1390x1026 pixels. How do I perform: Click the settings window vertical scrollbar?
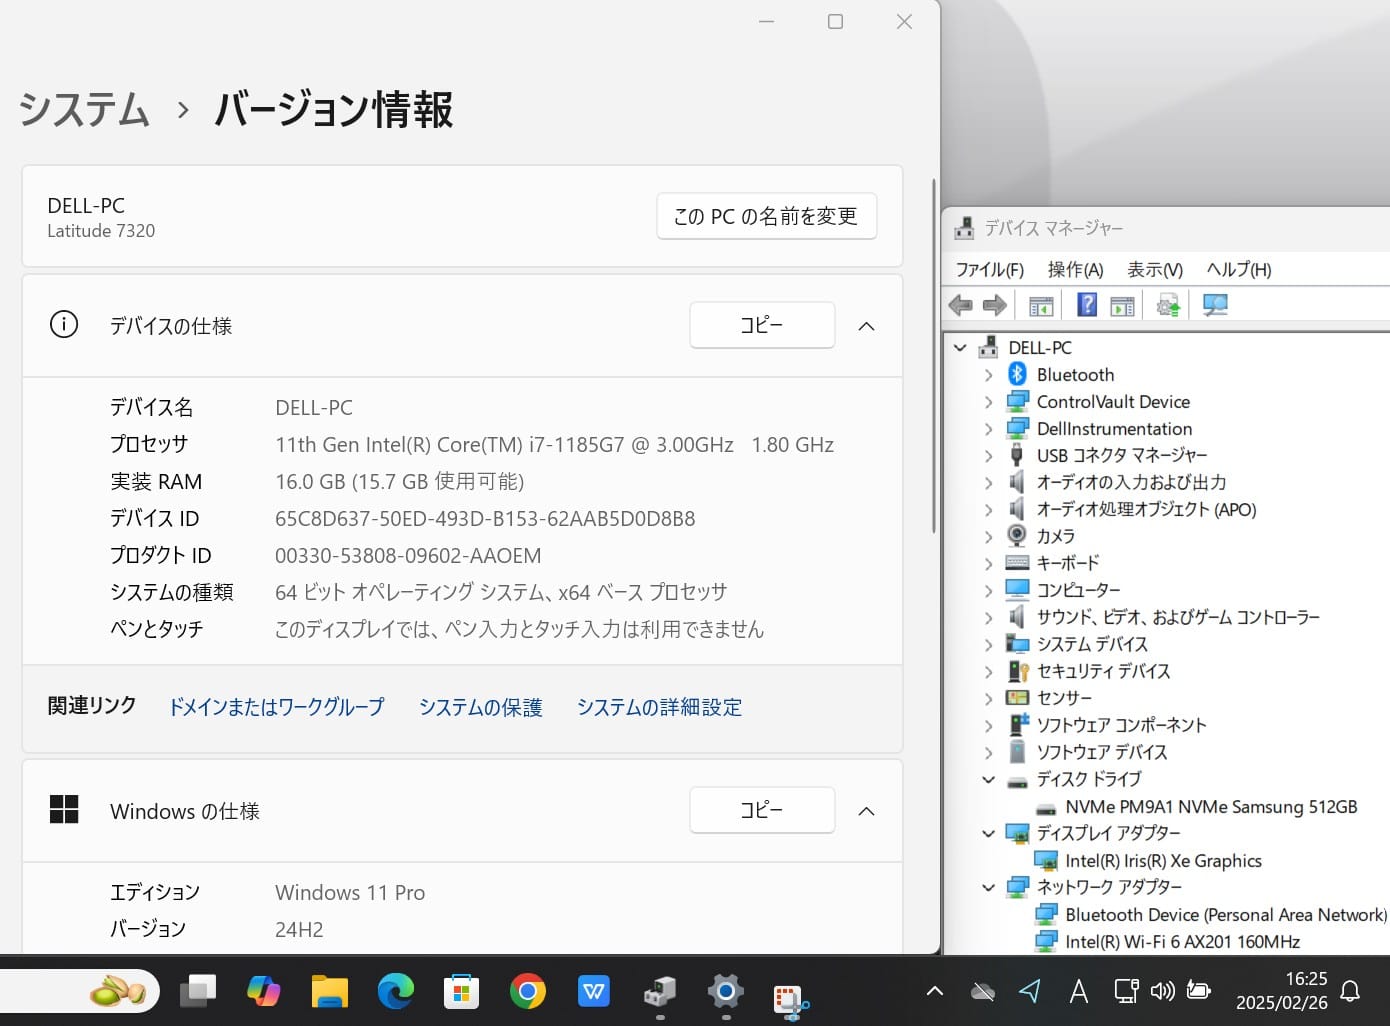point(933,358)
